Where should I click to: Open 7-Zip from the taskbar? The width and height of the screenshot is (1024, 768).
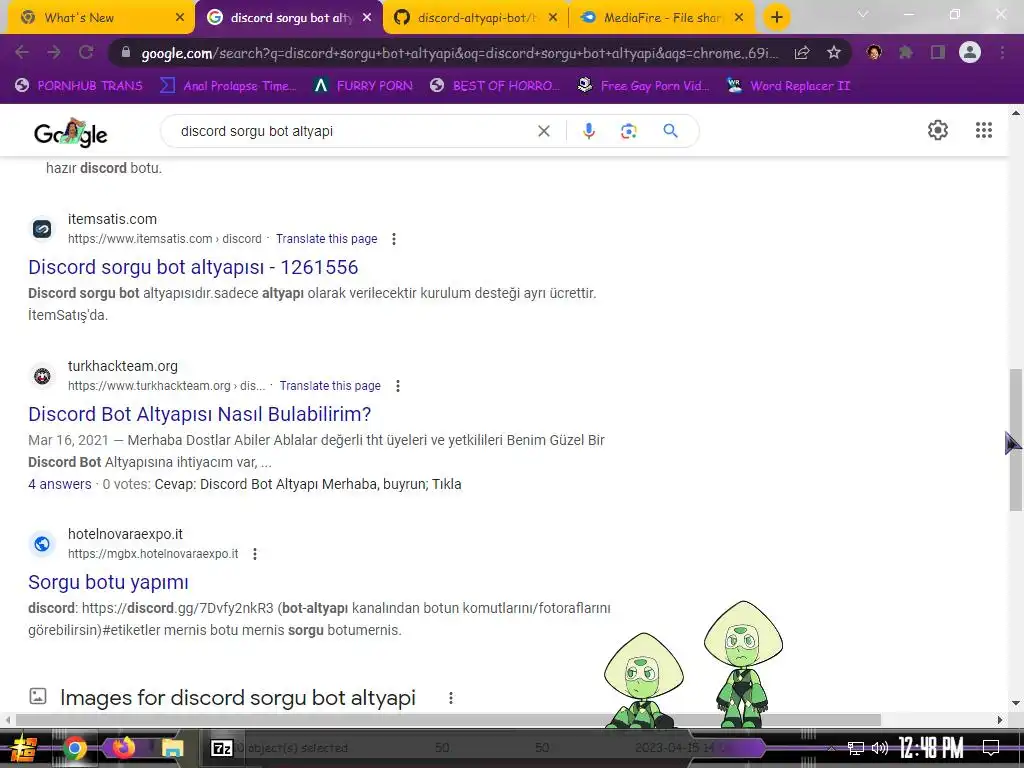tap(222, 748)
